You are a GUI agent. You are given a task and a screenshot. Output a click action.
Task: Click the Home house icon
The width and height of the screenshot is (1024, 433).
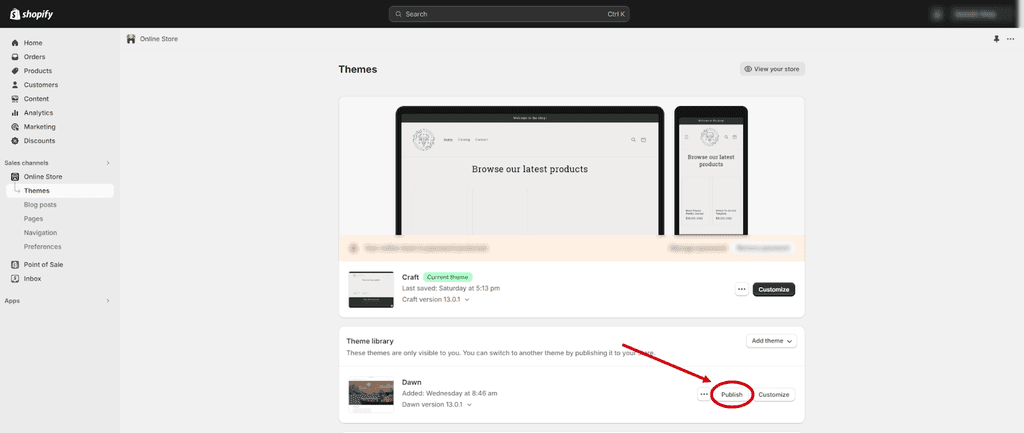click(15, 42)
